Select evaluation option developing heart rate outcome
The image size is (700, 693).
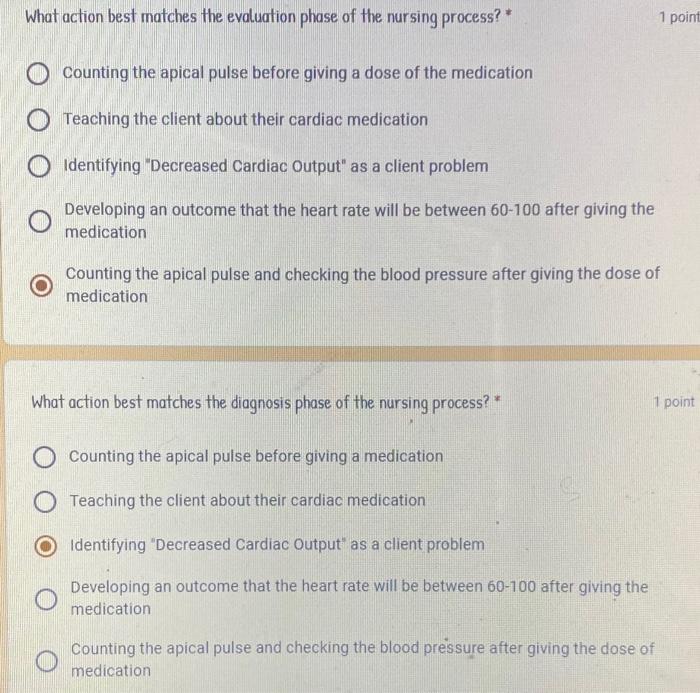point(40,221)
